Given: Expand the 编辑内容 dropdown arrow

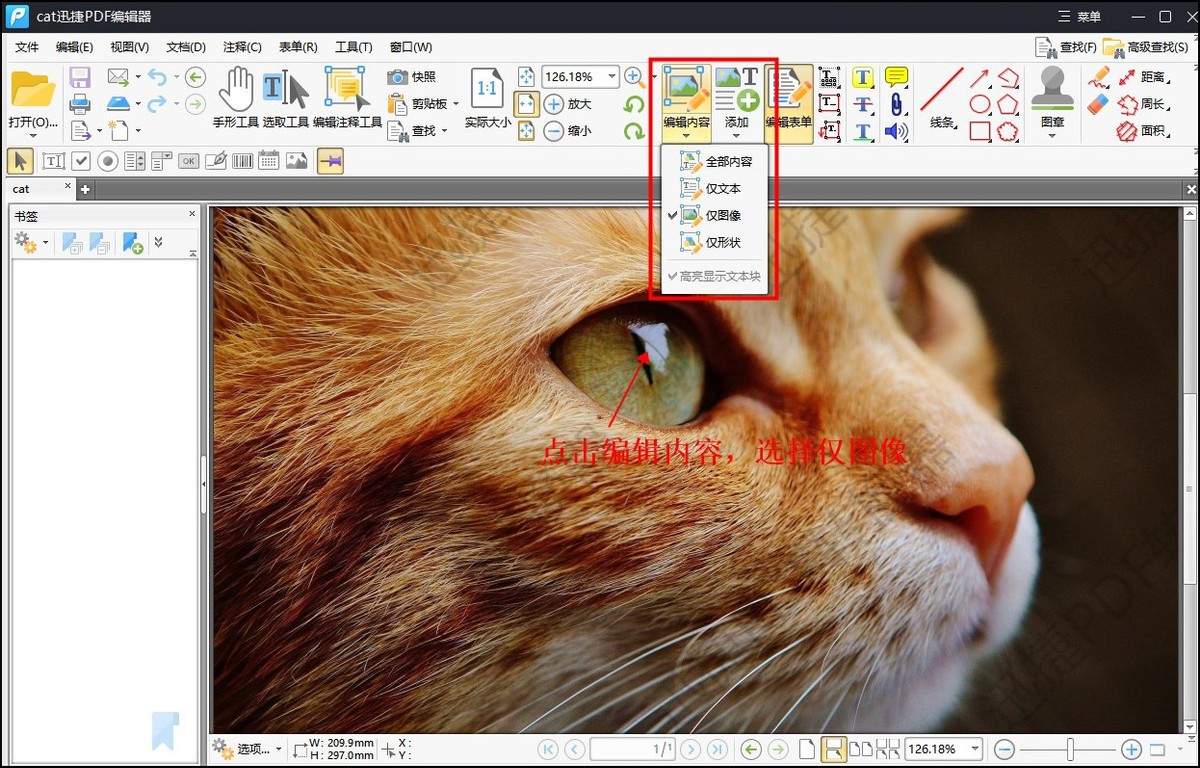Looking at the screenshot, I should pos(686,136).
